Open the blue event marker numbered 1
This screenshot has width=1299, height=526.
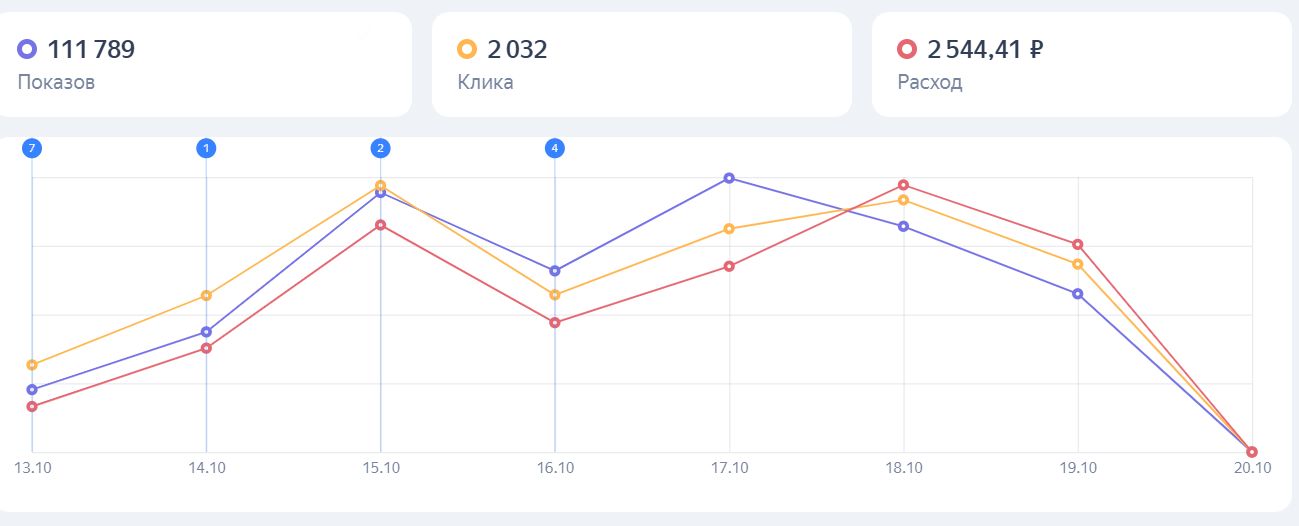(x=206, y=148)
